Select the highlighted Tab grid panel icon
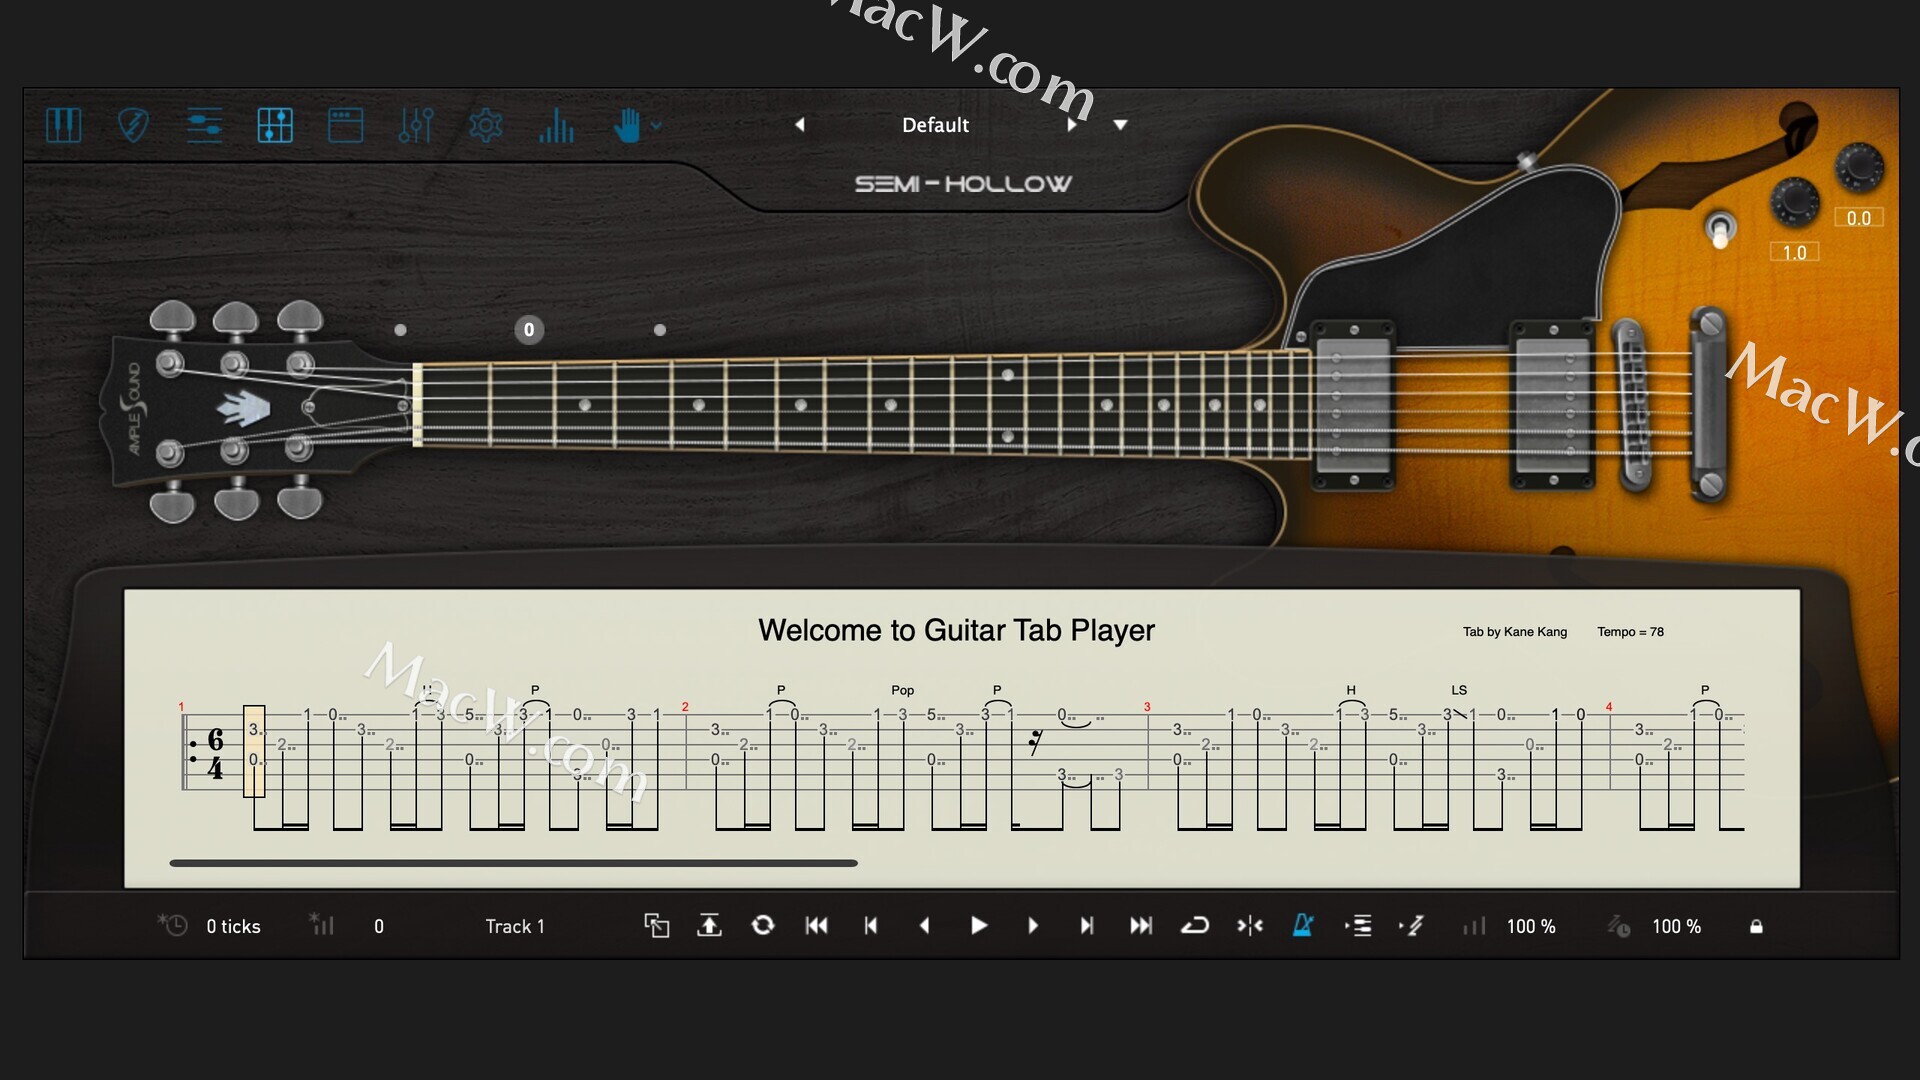The image size is (1920, 1080). point(275,126)
